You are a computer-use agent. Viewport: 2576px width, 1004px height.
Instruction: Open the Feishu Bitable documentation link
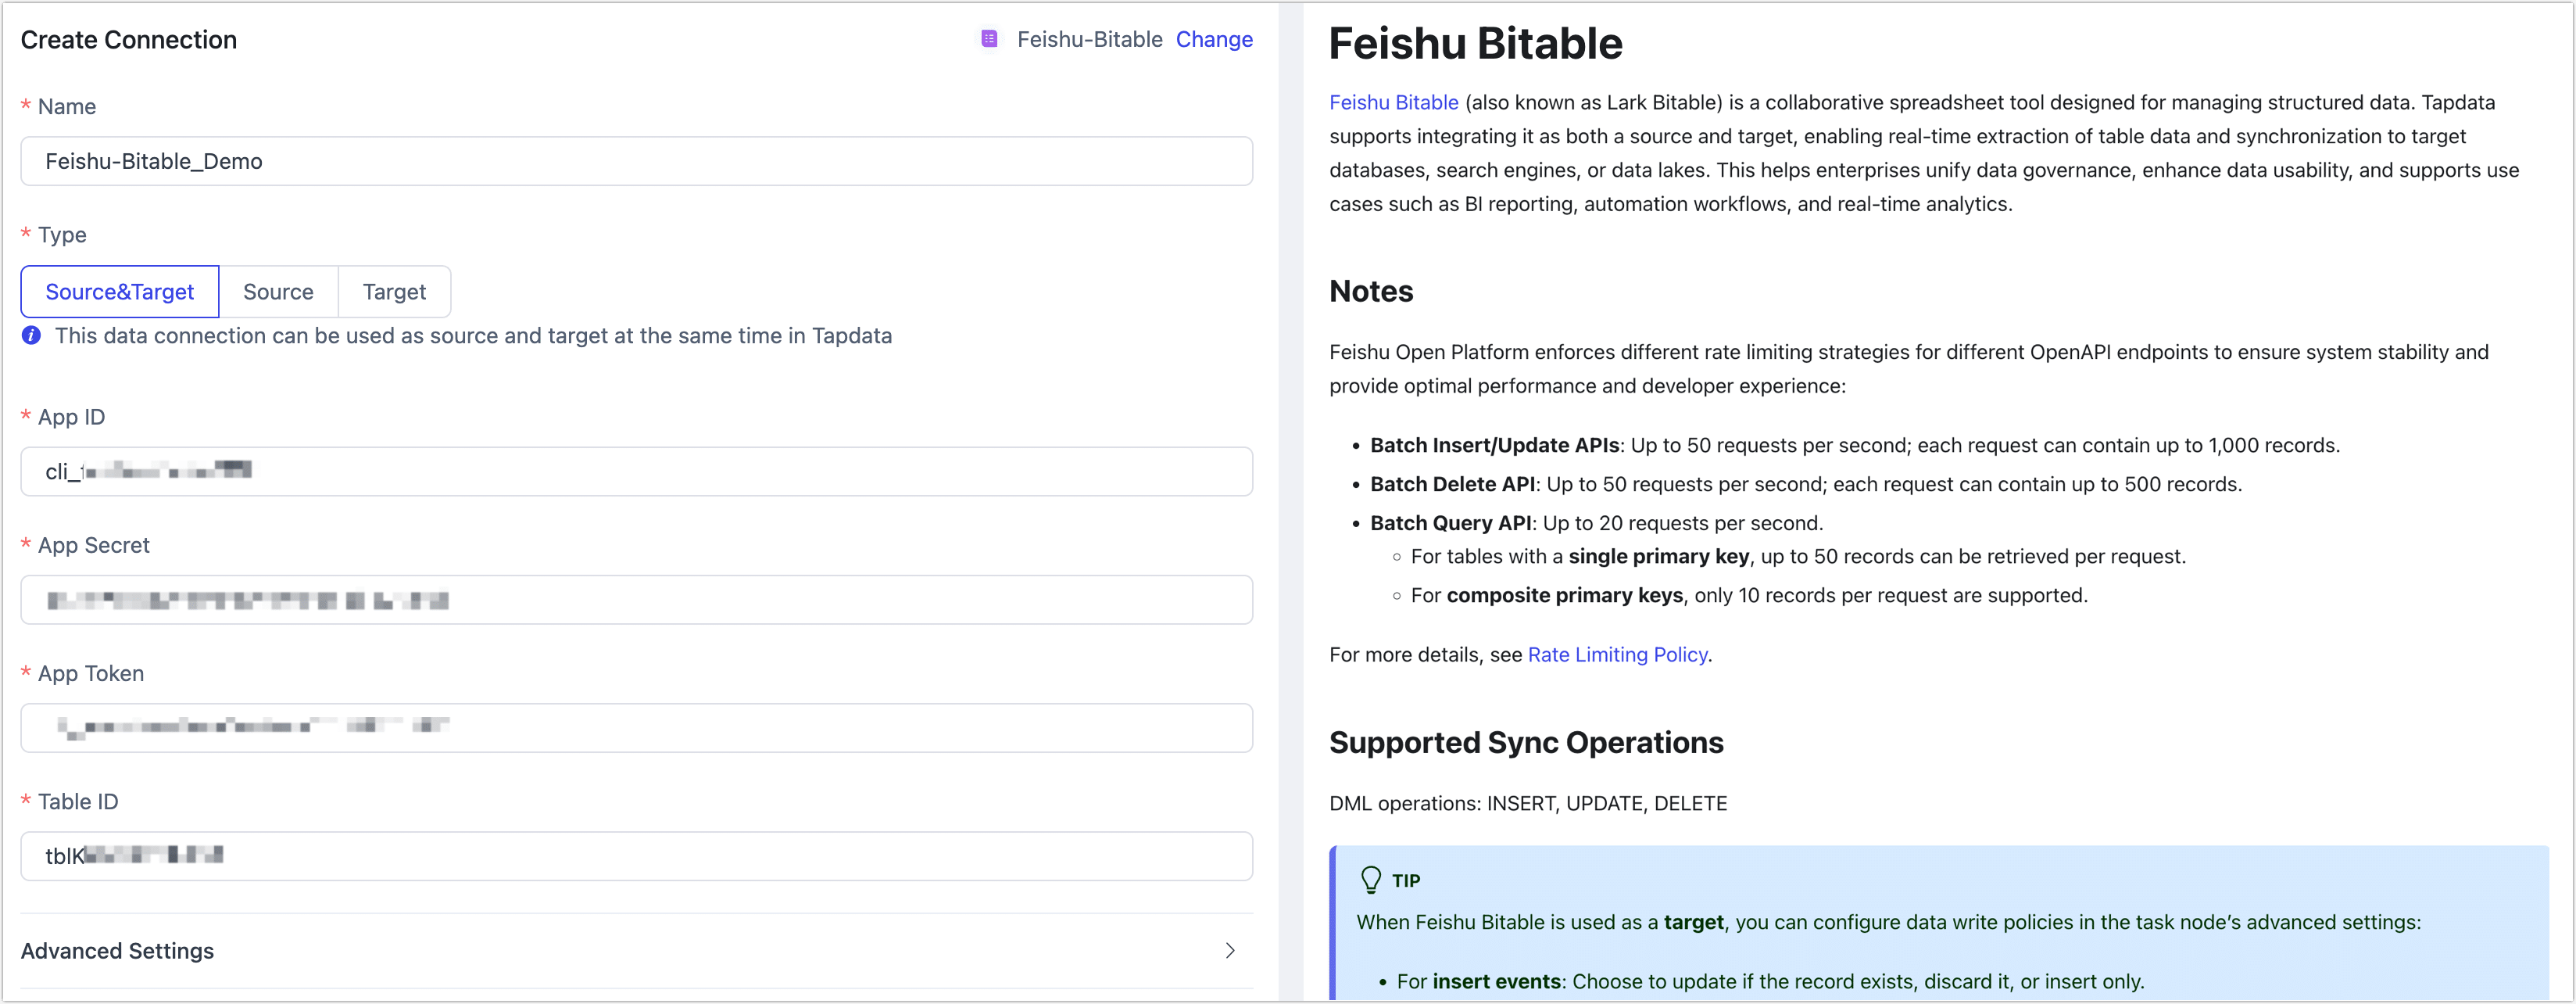tap(1393, 102)
